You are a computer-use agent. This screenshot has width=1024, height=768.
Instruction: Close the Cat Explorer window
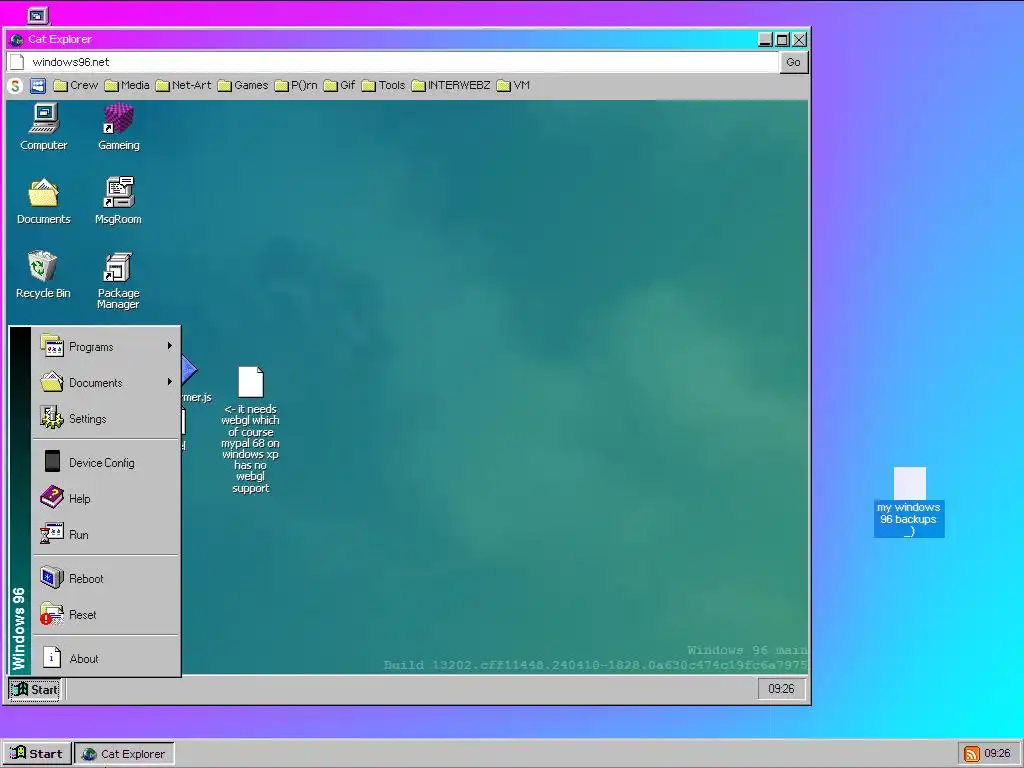pos(799,39)
